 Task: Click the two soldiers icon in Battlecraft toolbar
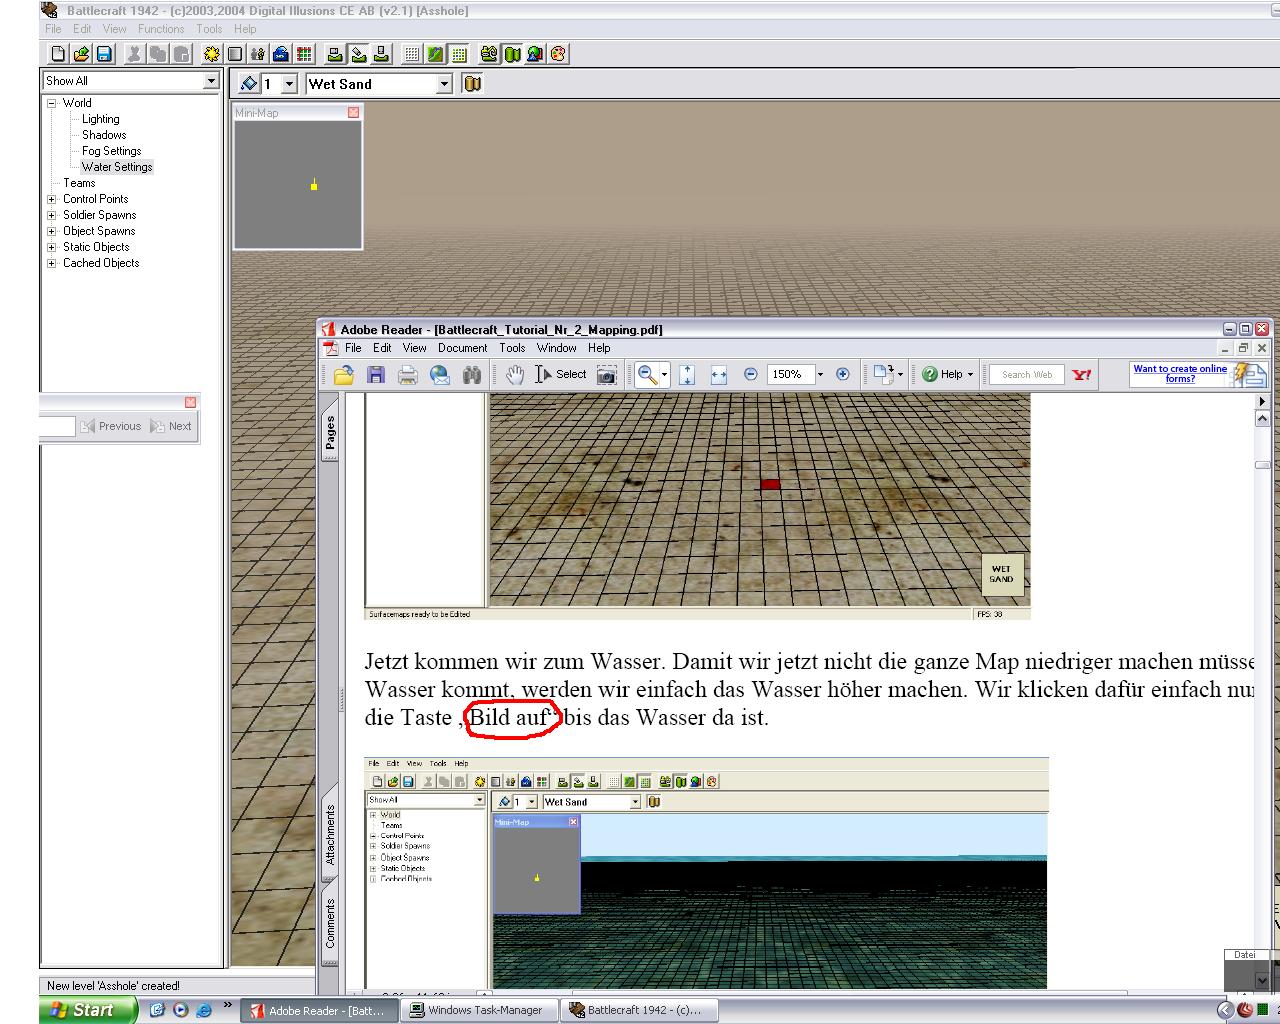[258, 54]
